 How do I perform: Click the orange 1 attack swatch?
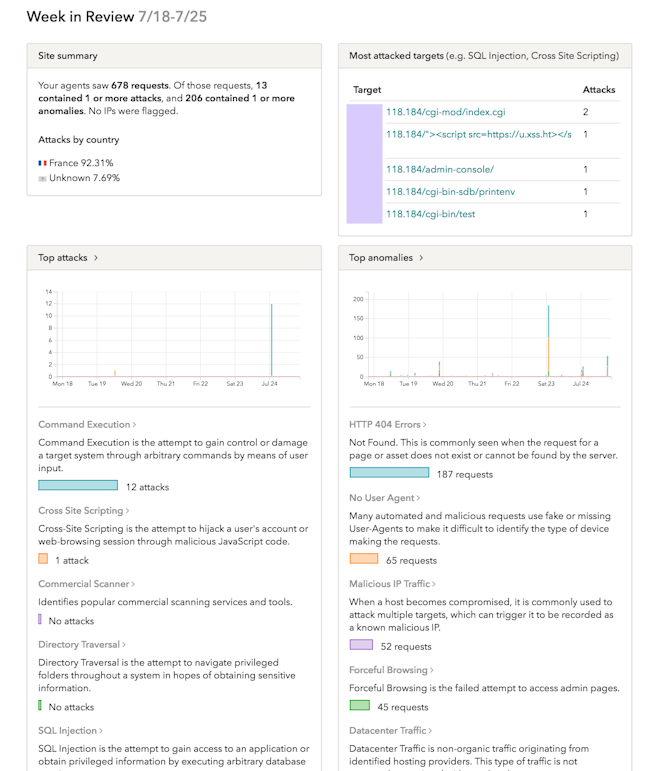[x=43, y=559]
